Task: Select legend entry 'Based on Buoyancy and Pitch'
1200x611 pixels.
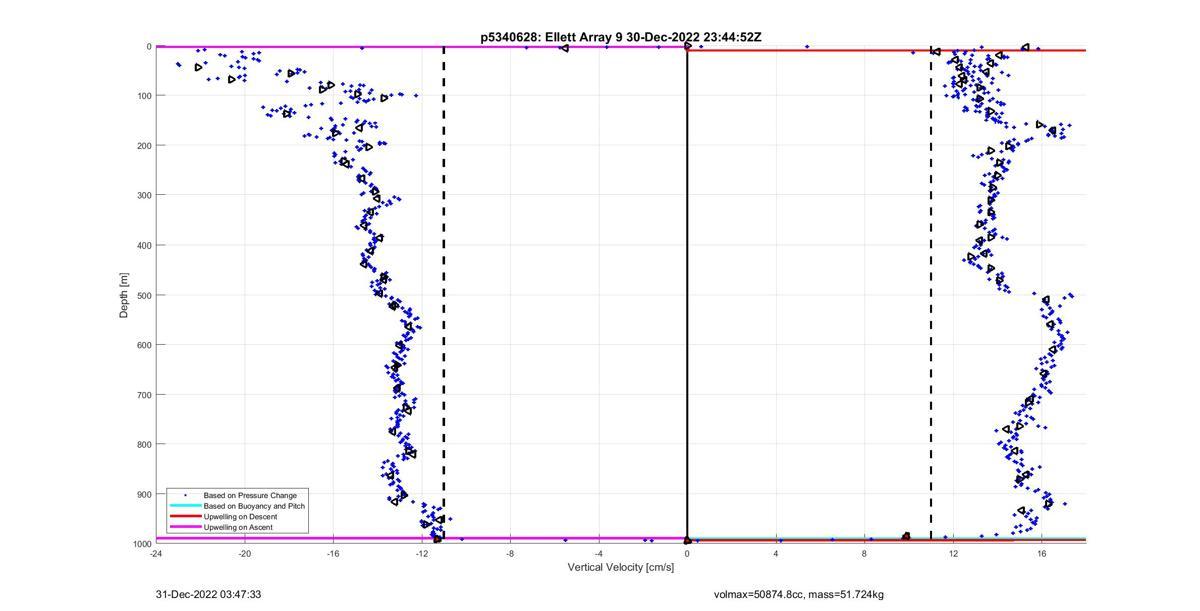Action: click(254, 506)
